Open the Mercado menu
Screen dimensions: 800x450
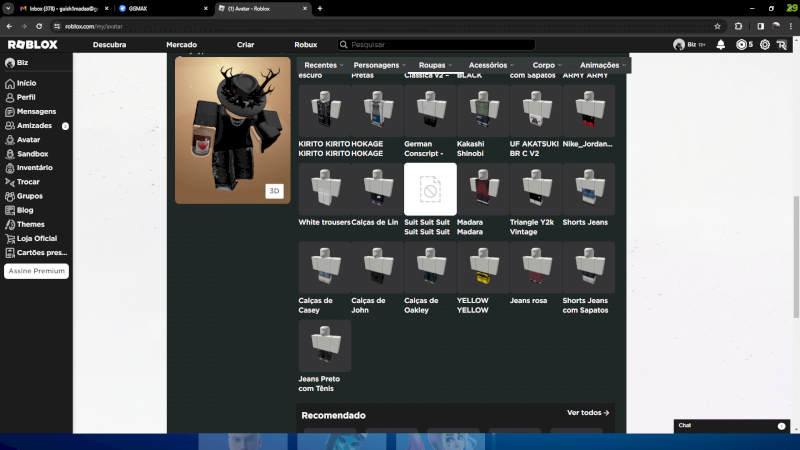click(x=181, y=45)
